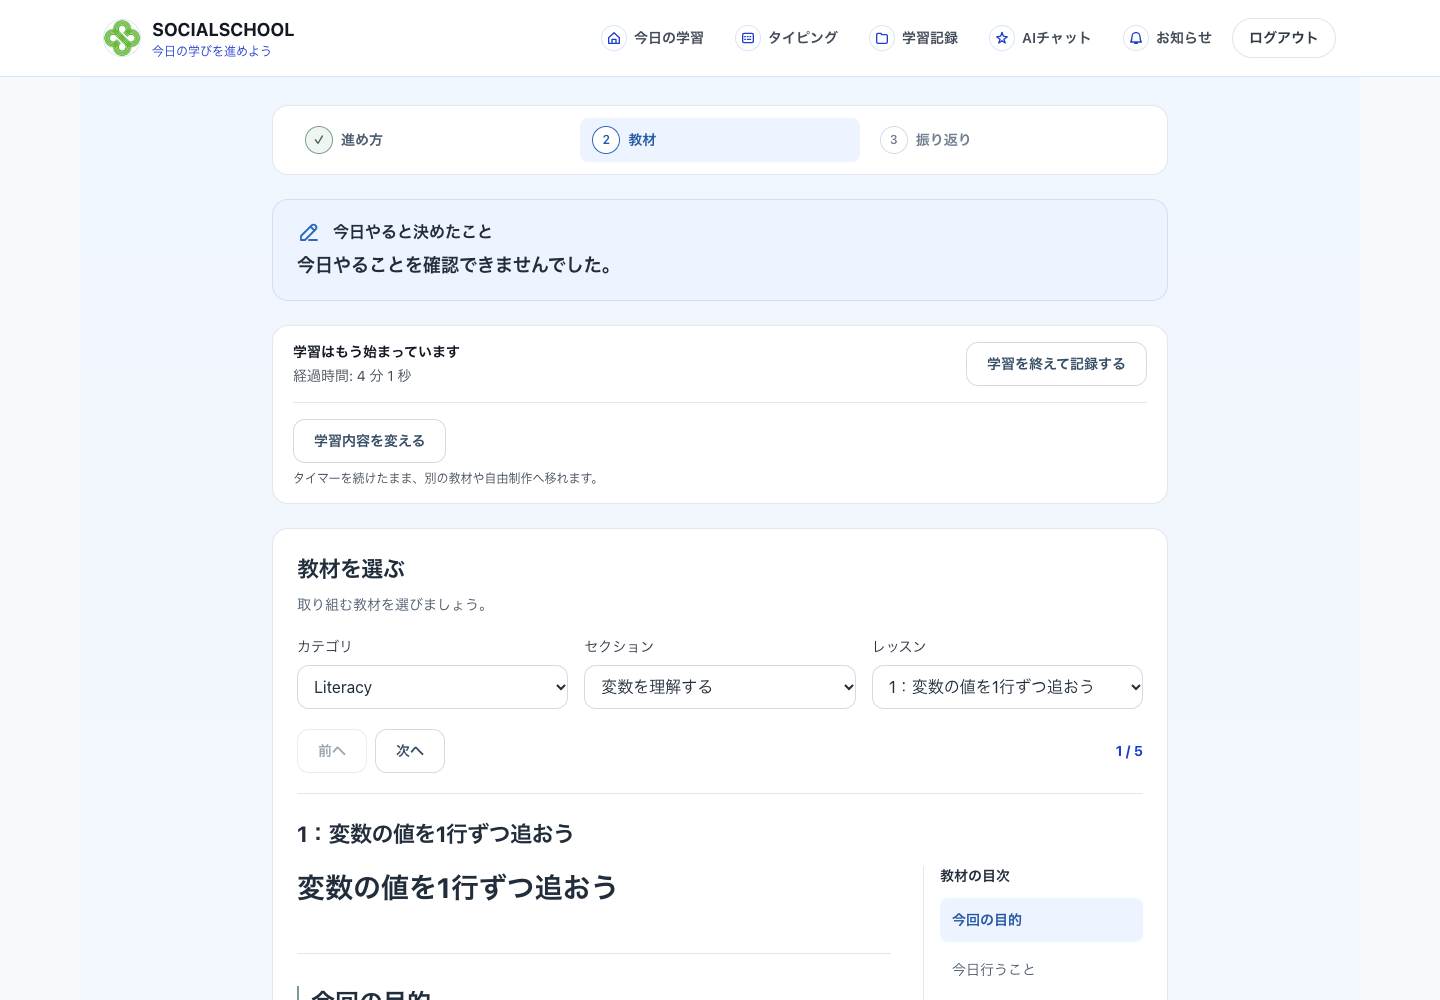Select 今日行うこと in the 教材の目次

1041,970
